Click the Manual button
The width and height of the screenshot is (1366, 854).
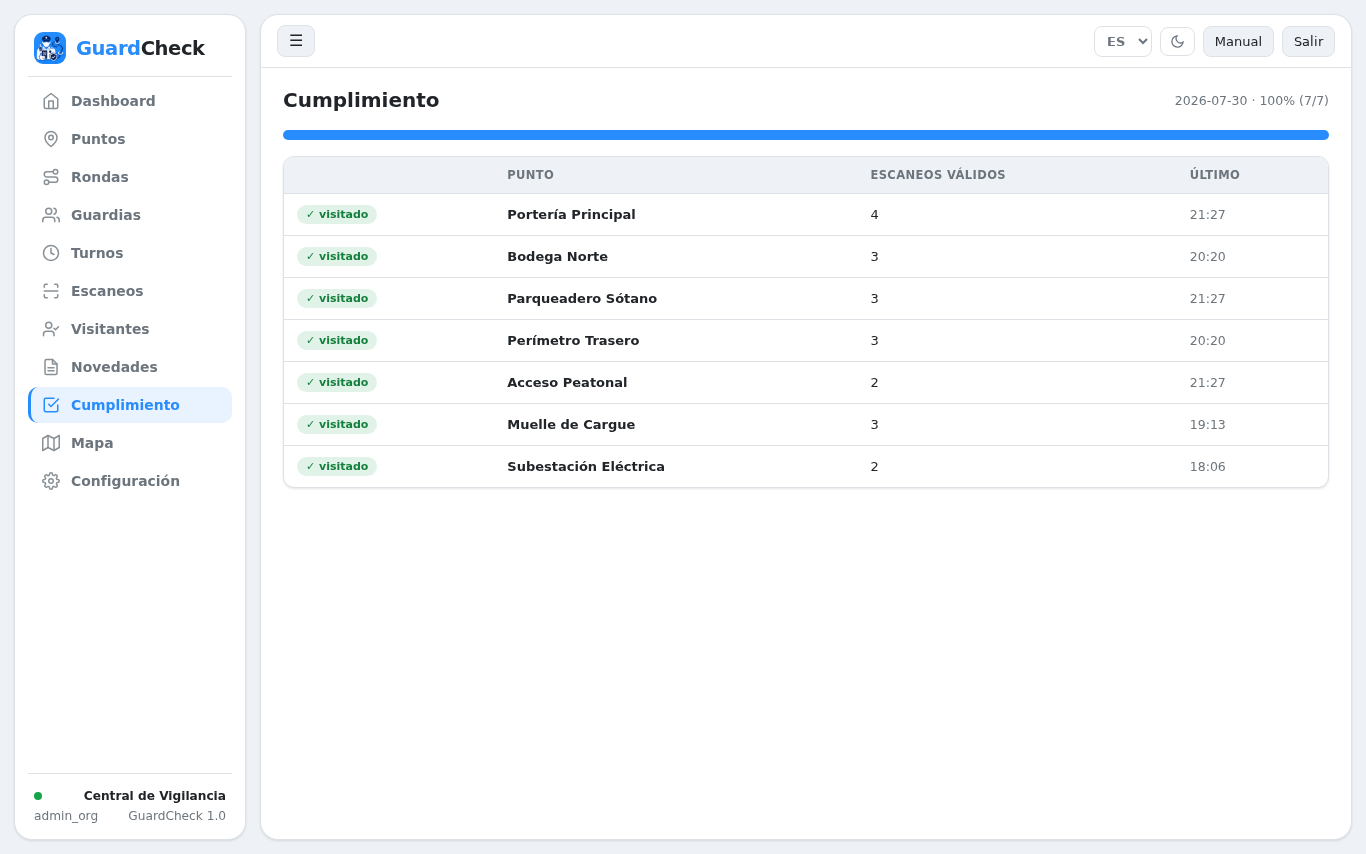pos(1238,41)
